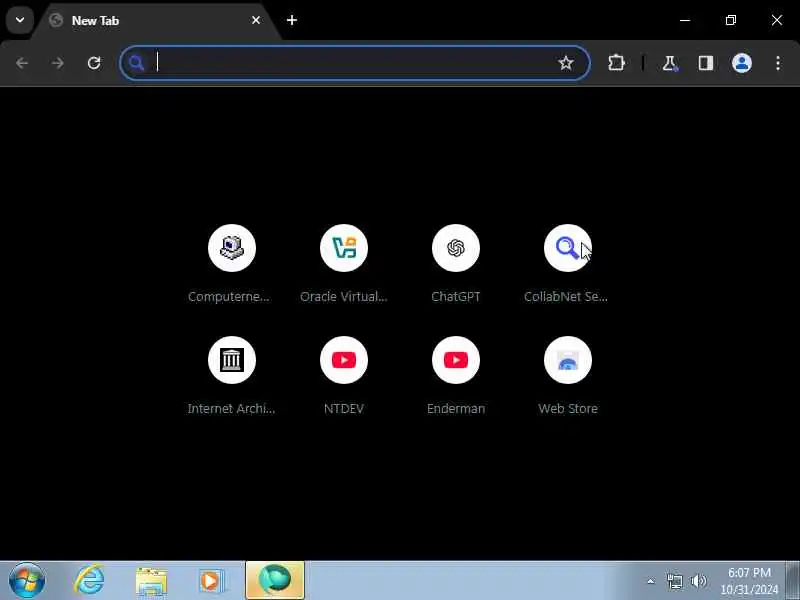800x600 pixels.
Task: Restore down the browser window
Action: tap(731, 20)
